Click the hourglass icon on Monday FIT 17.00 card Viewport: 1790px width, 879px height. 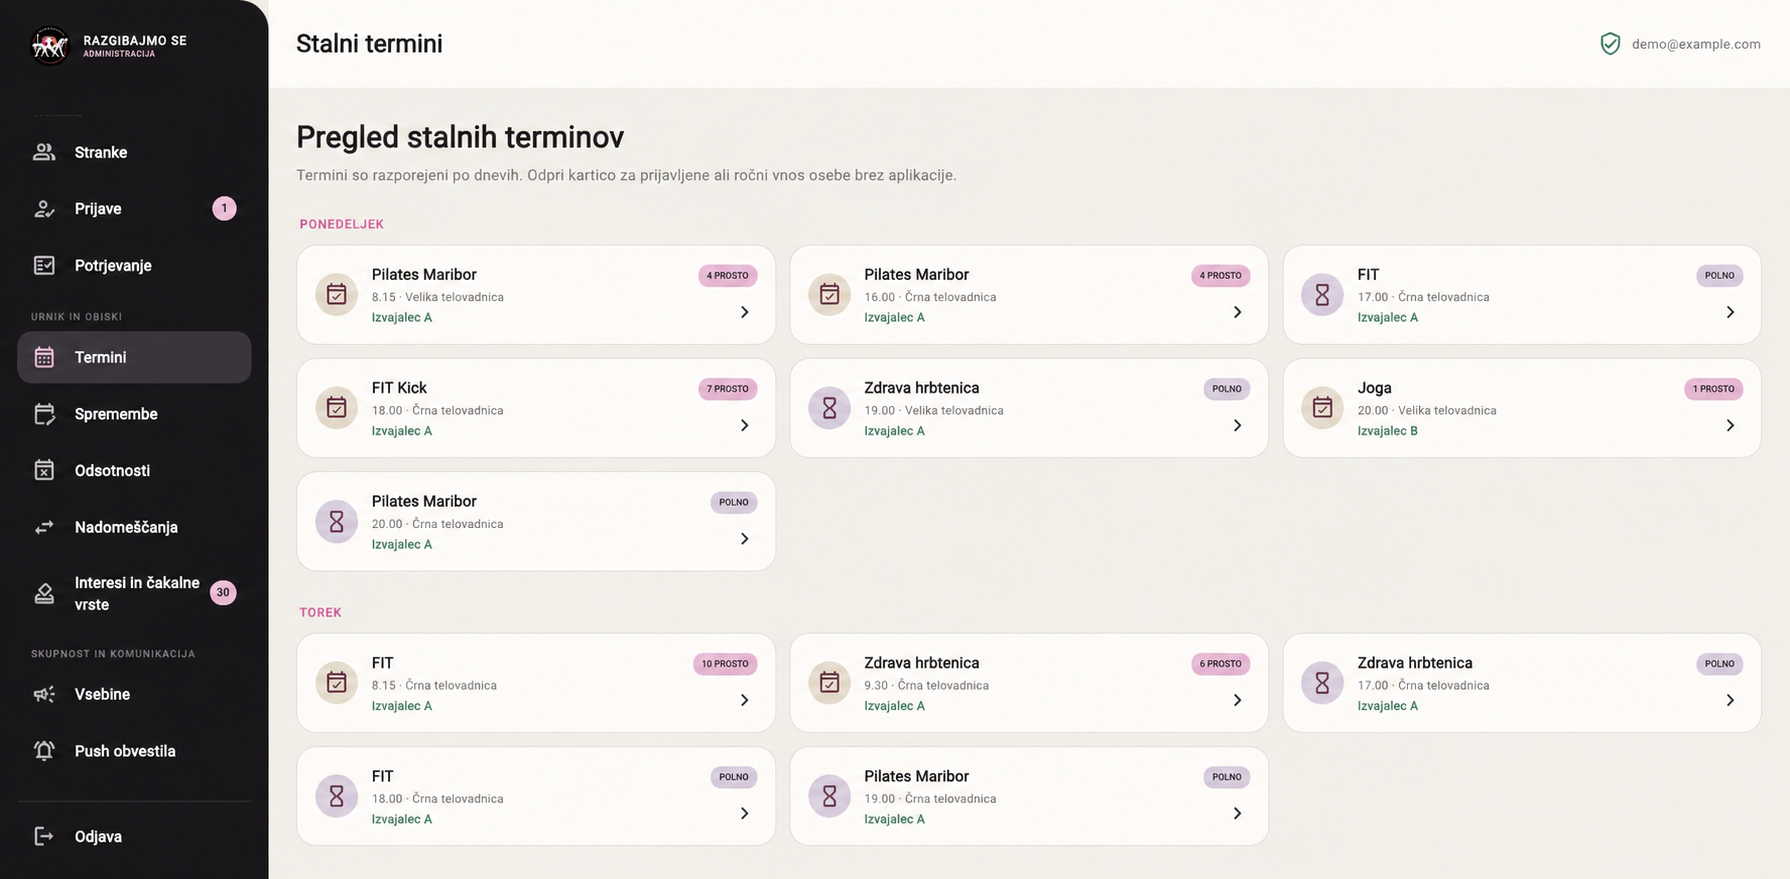tap(1322, 295)
